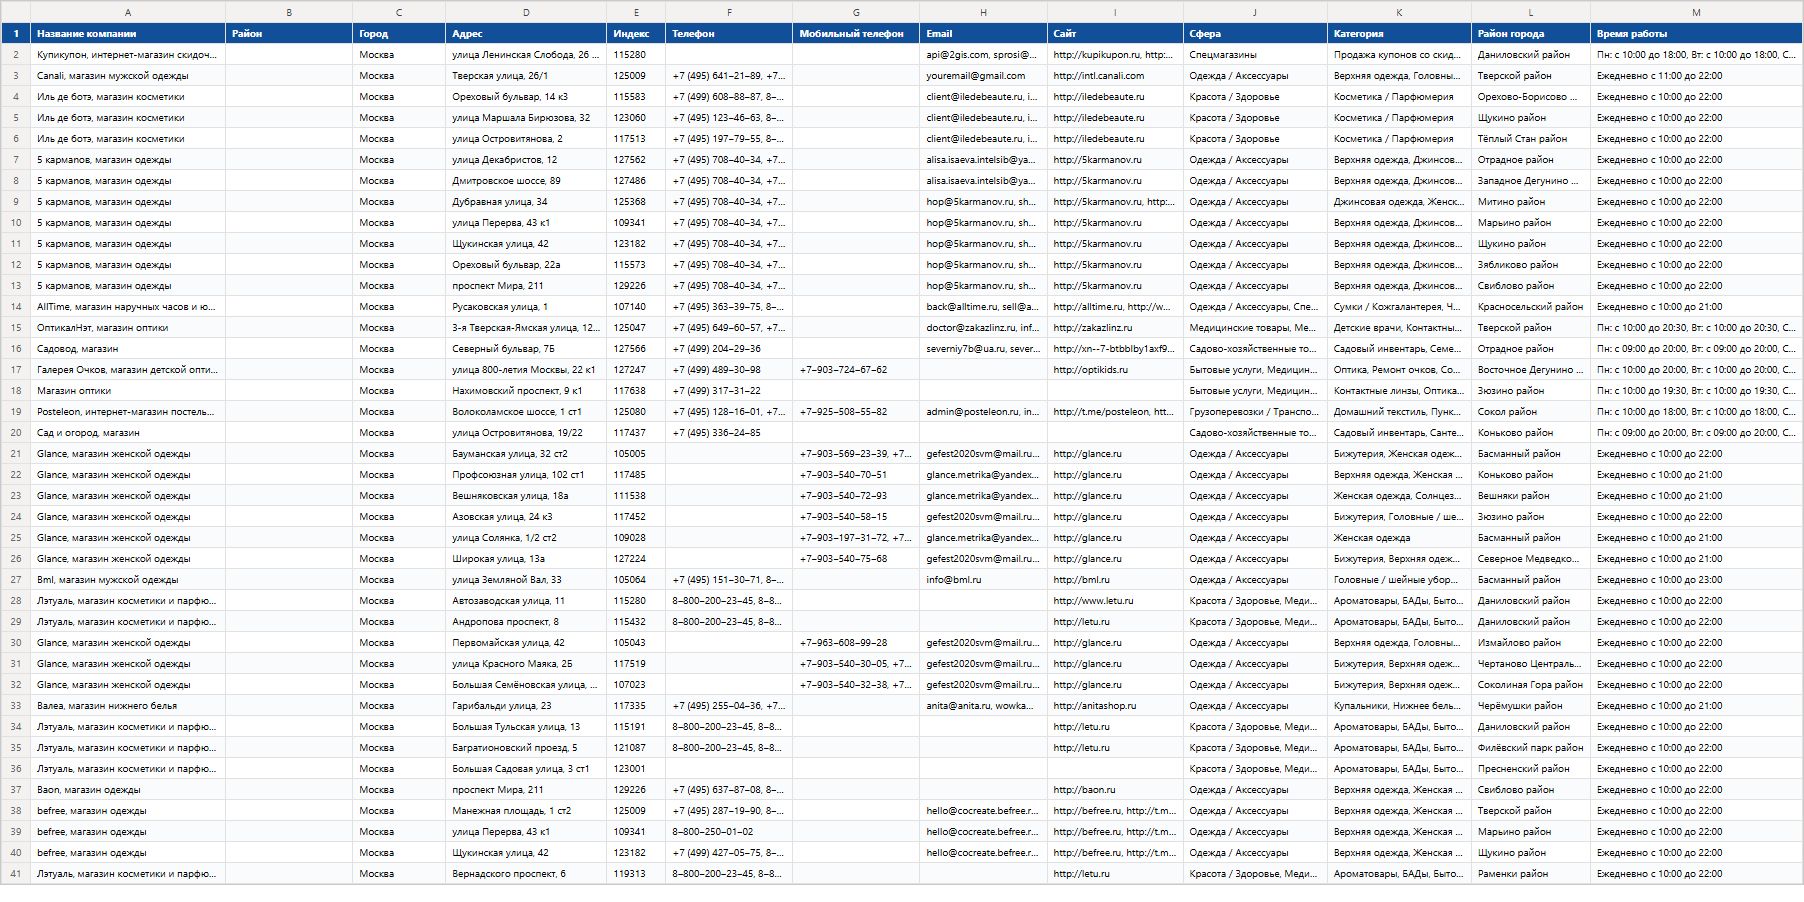The height and width of the screenshot is (902, 1804).
Task: Select the 'Canali, магазин мужской одежды' cell
Action: (128, 76)
